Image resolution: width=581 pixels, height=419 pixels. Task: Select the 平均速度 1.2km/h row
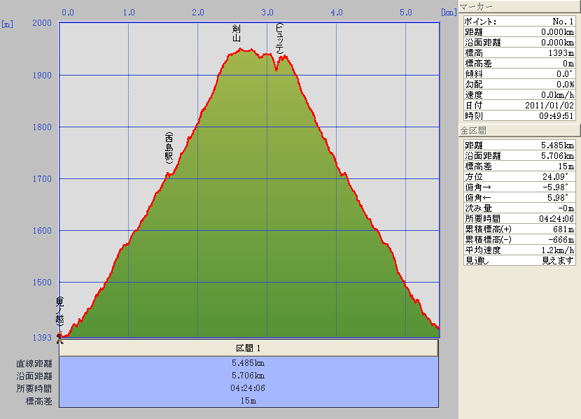pos(519,250)
